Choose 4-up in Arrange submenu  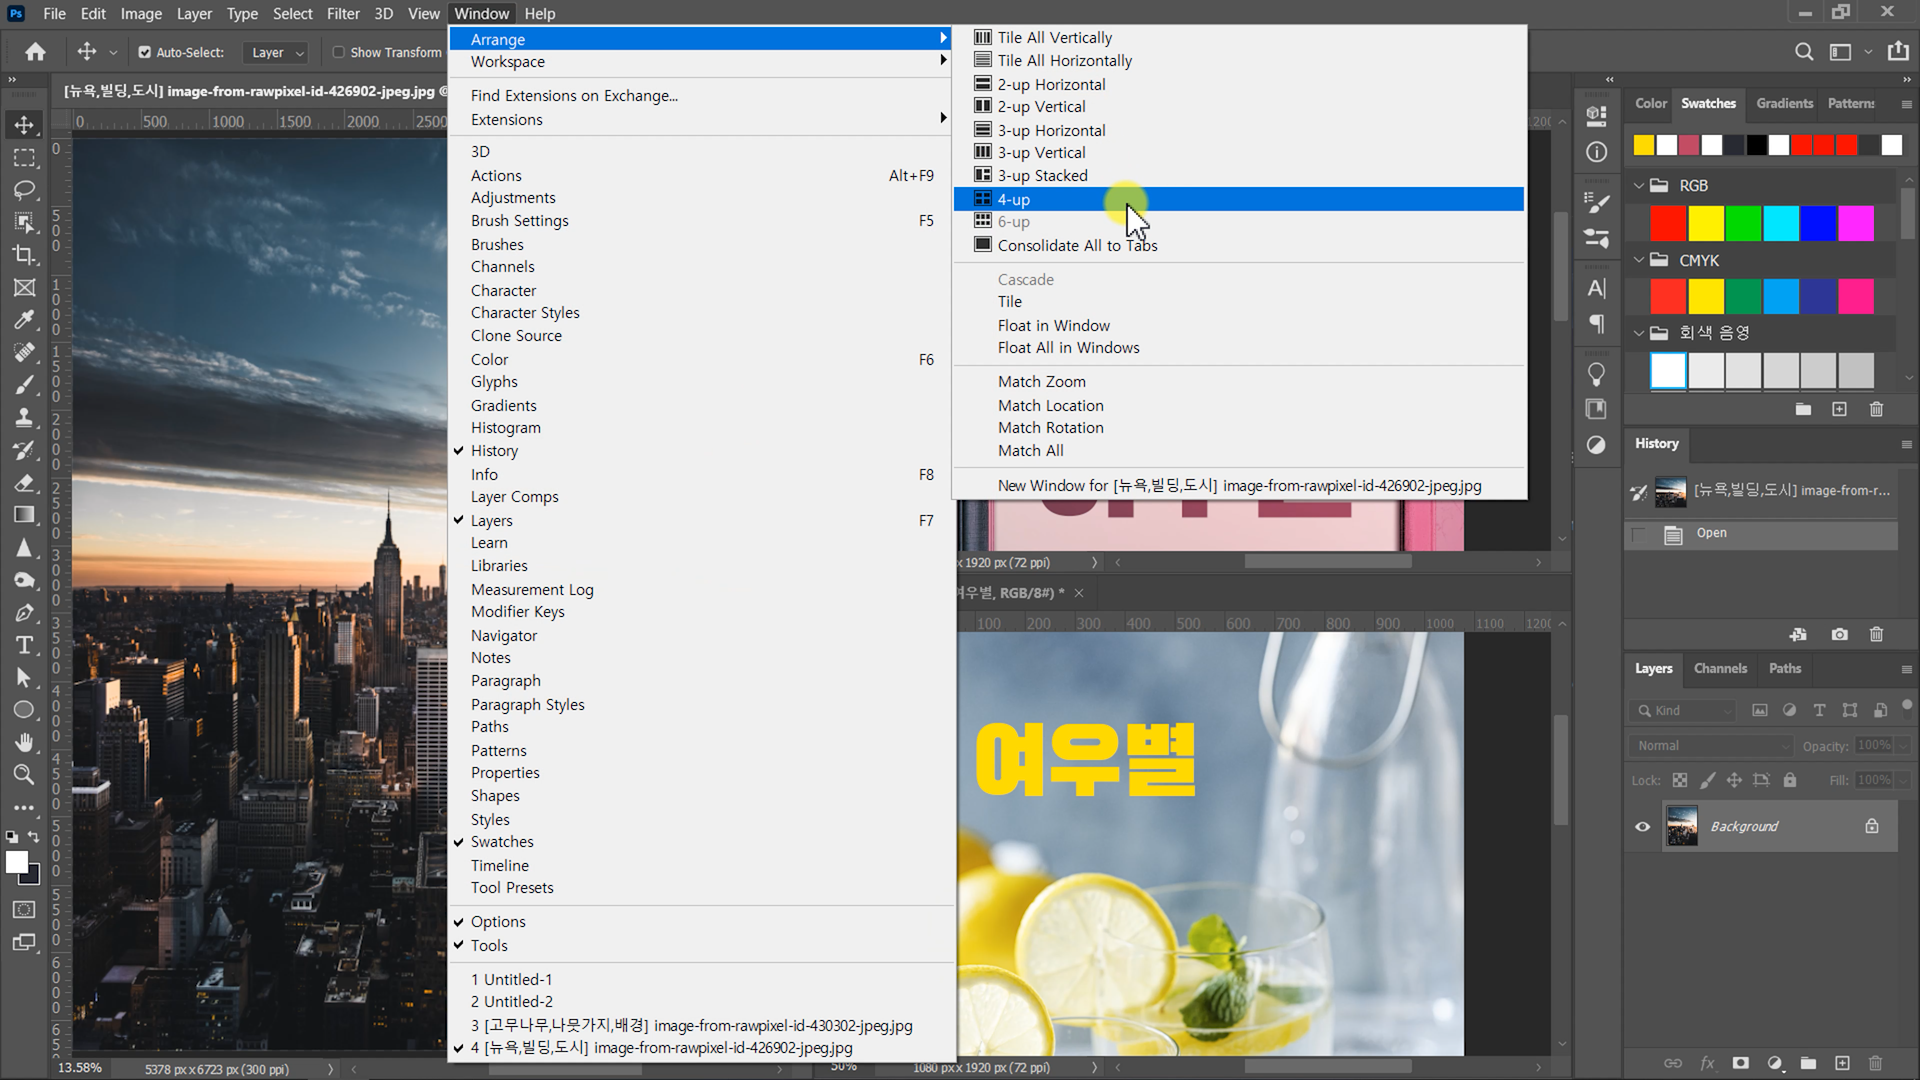1013,199
